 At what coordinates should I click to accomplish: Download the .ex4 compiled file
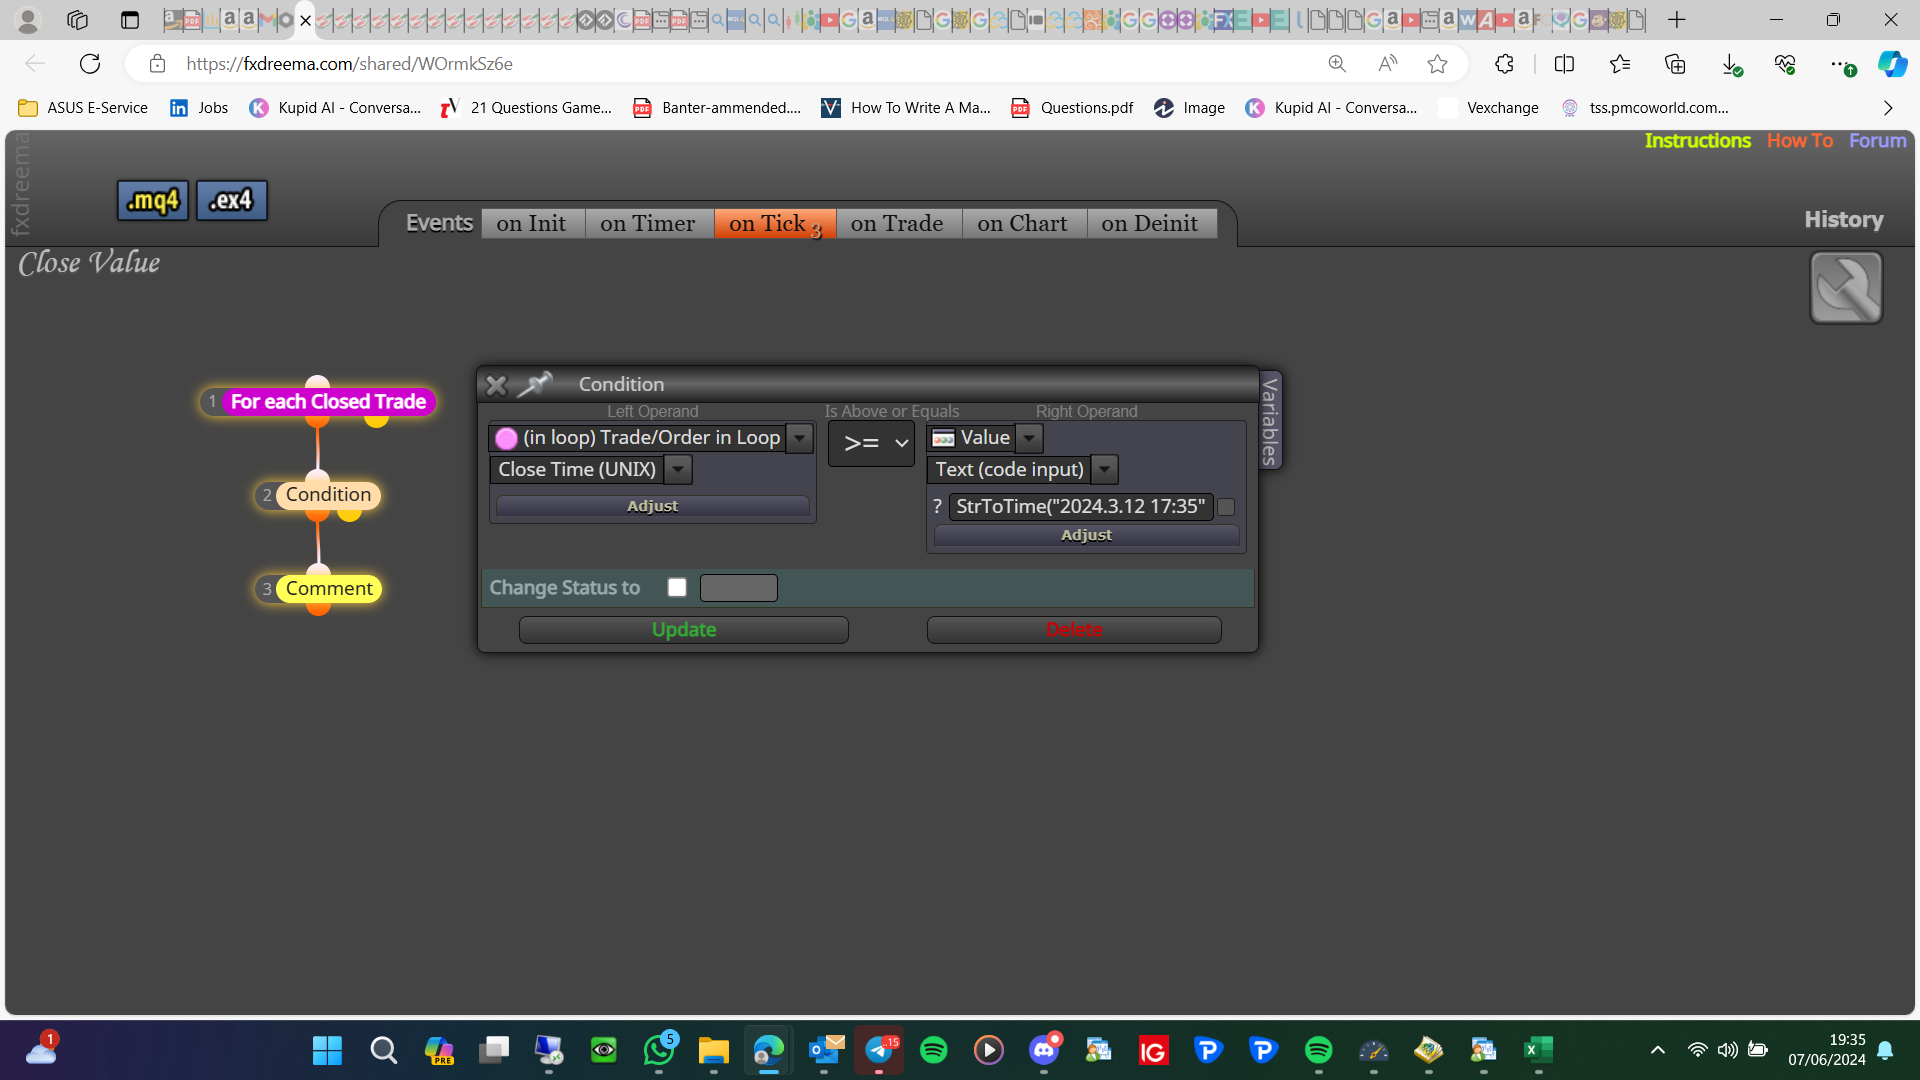tap(231, 200)
